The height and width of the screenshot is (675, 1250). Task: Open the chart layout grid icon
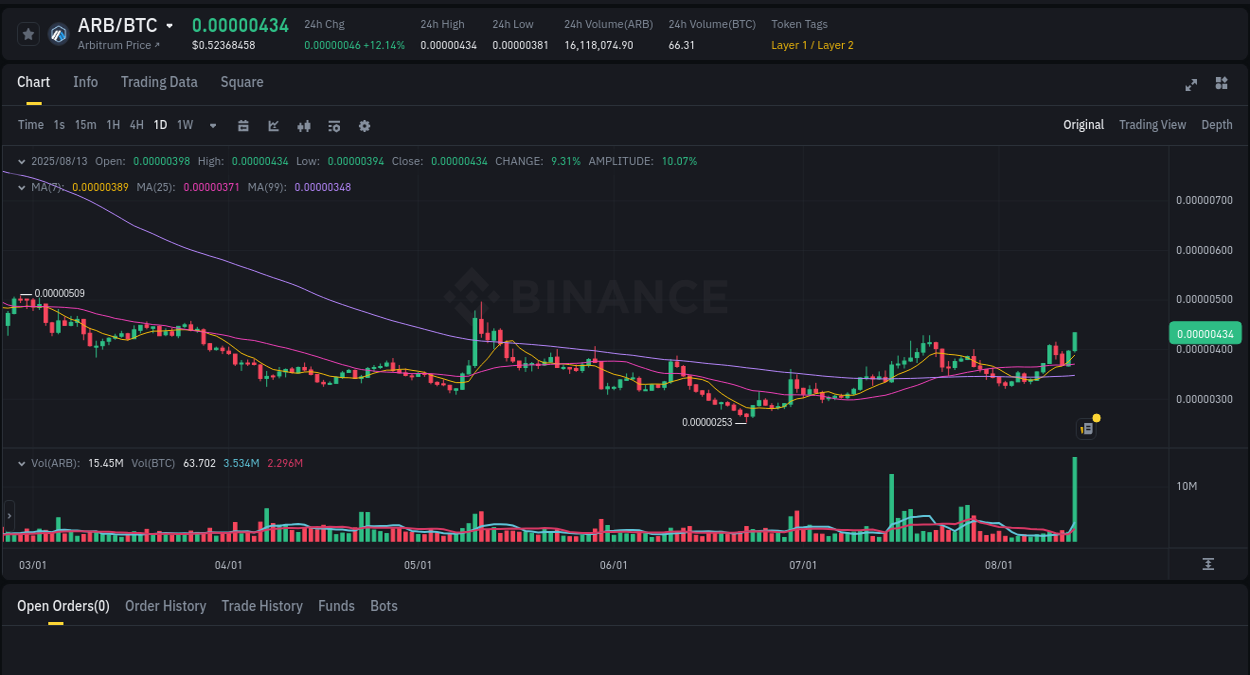(1221, 84)
